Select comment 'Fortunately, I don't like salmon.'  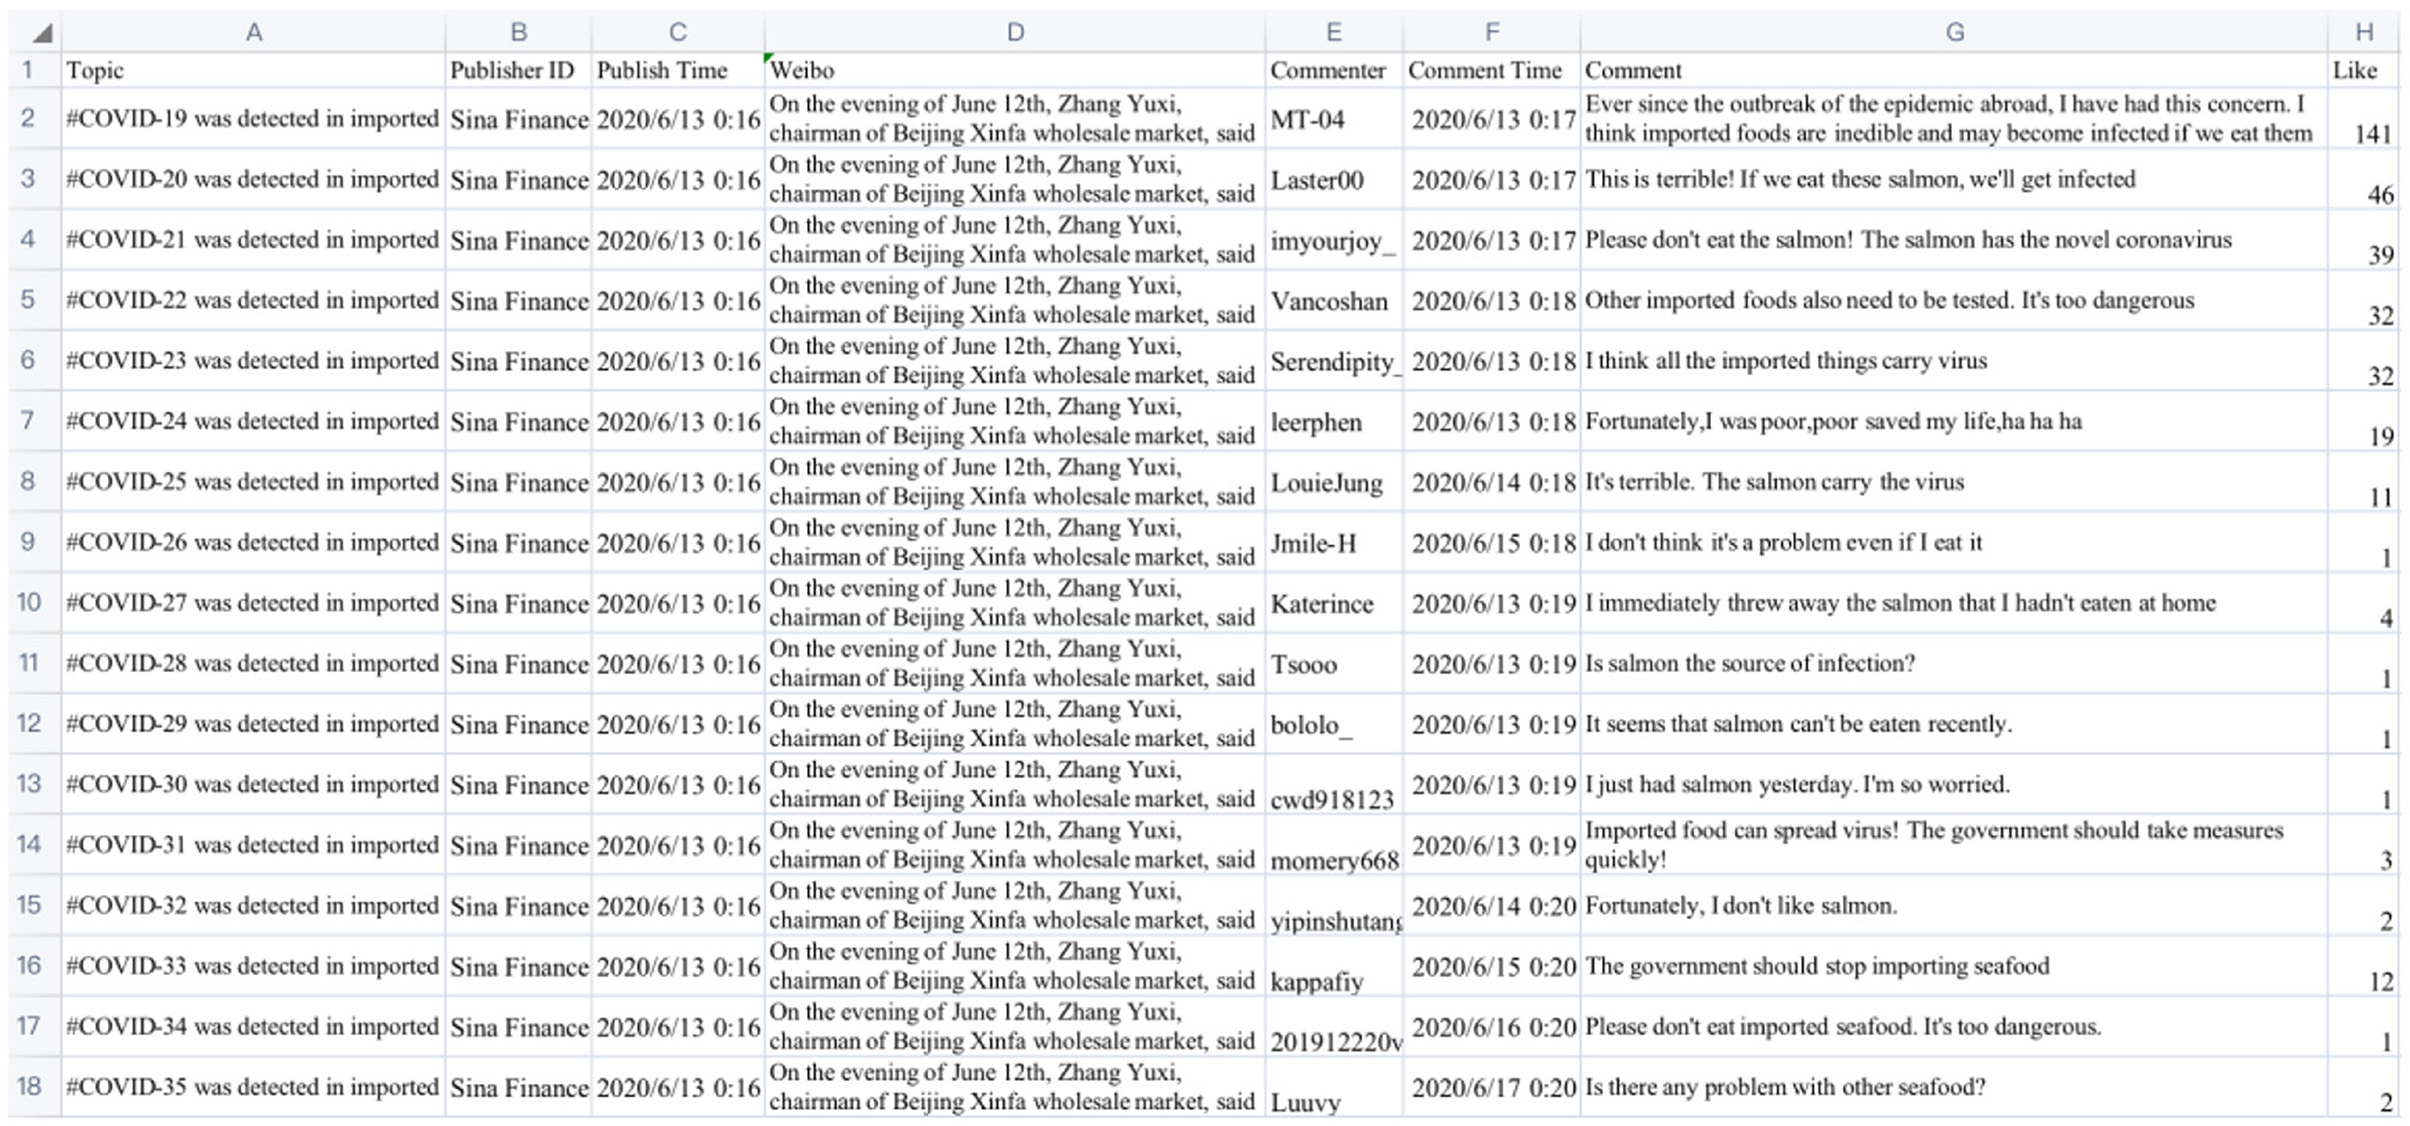[1954, 906]
